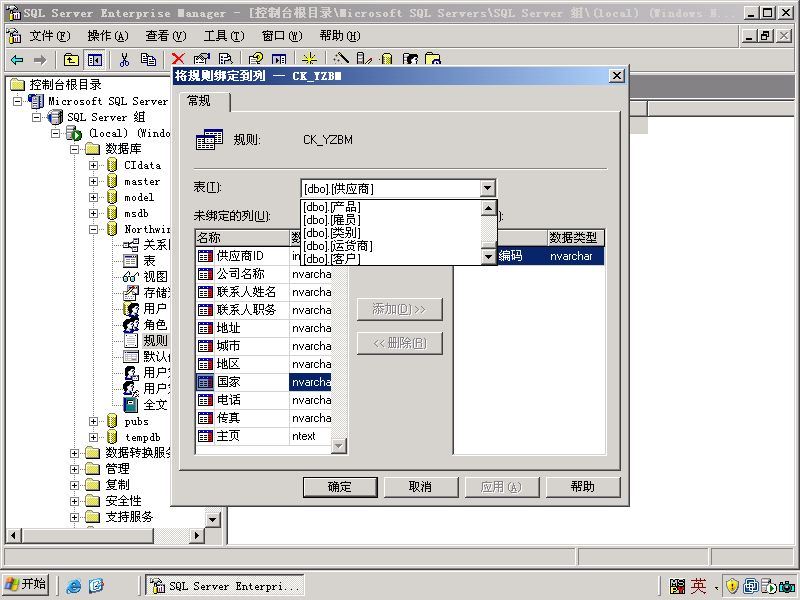Select the 主页 column row

(264, 436)
